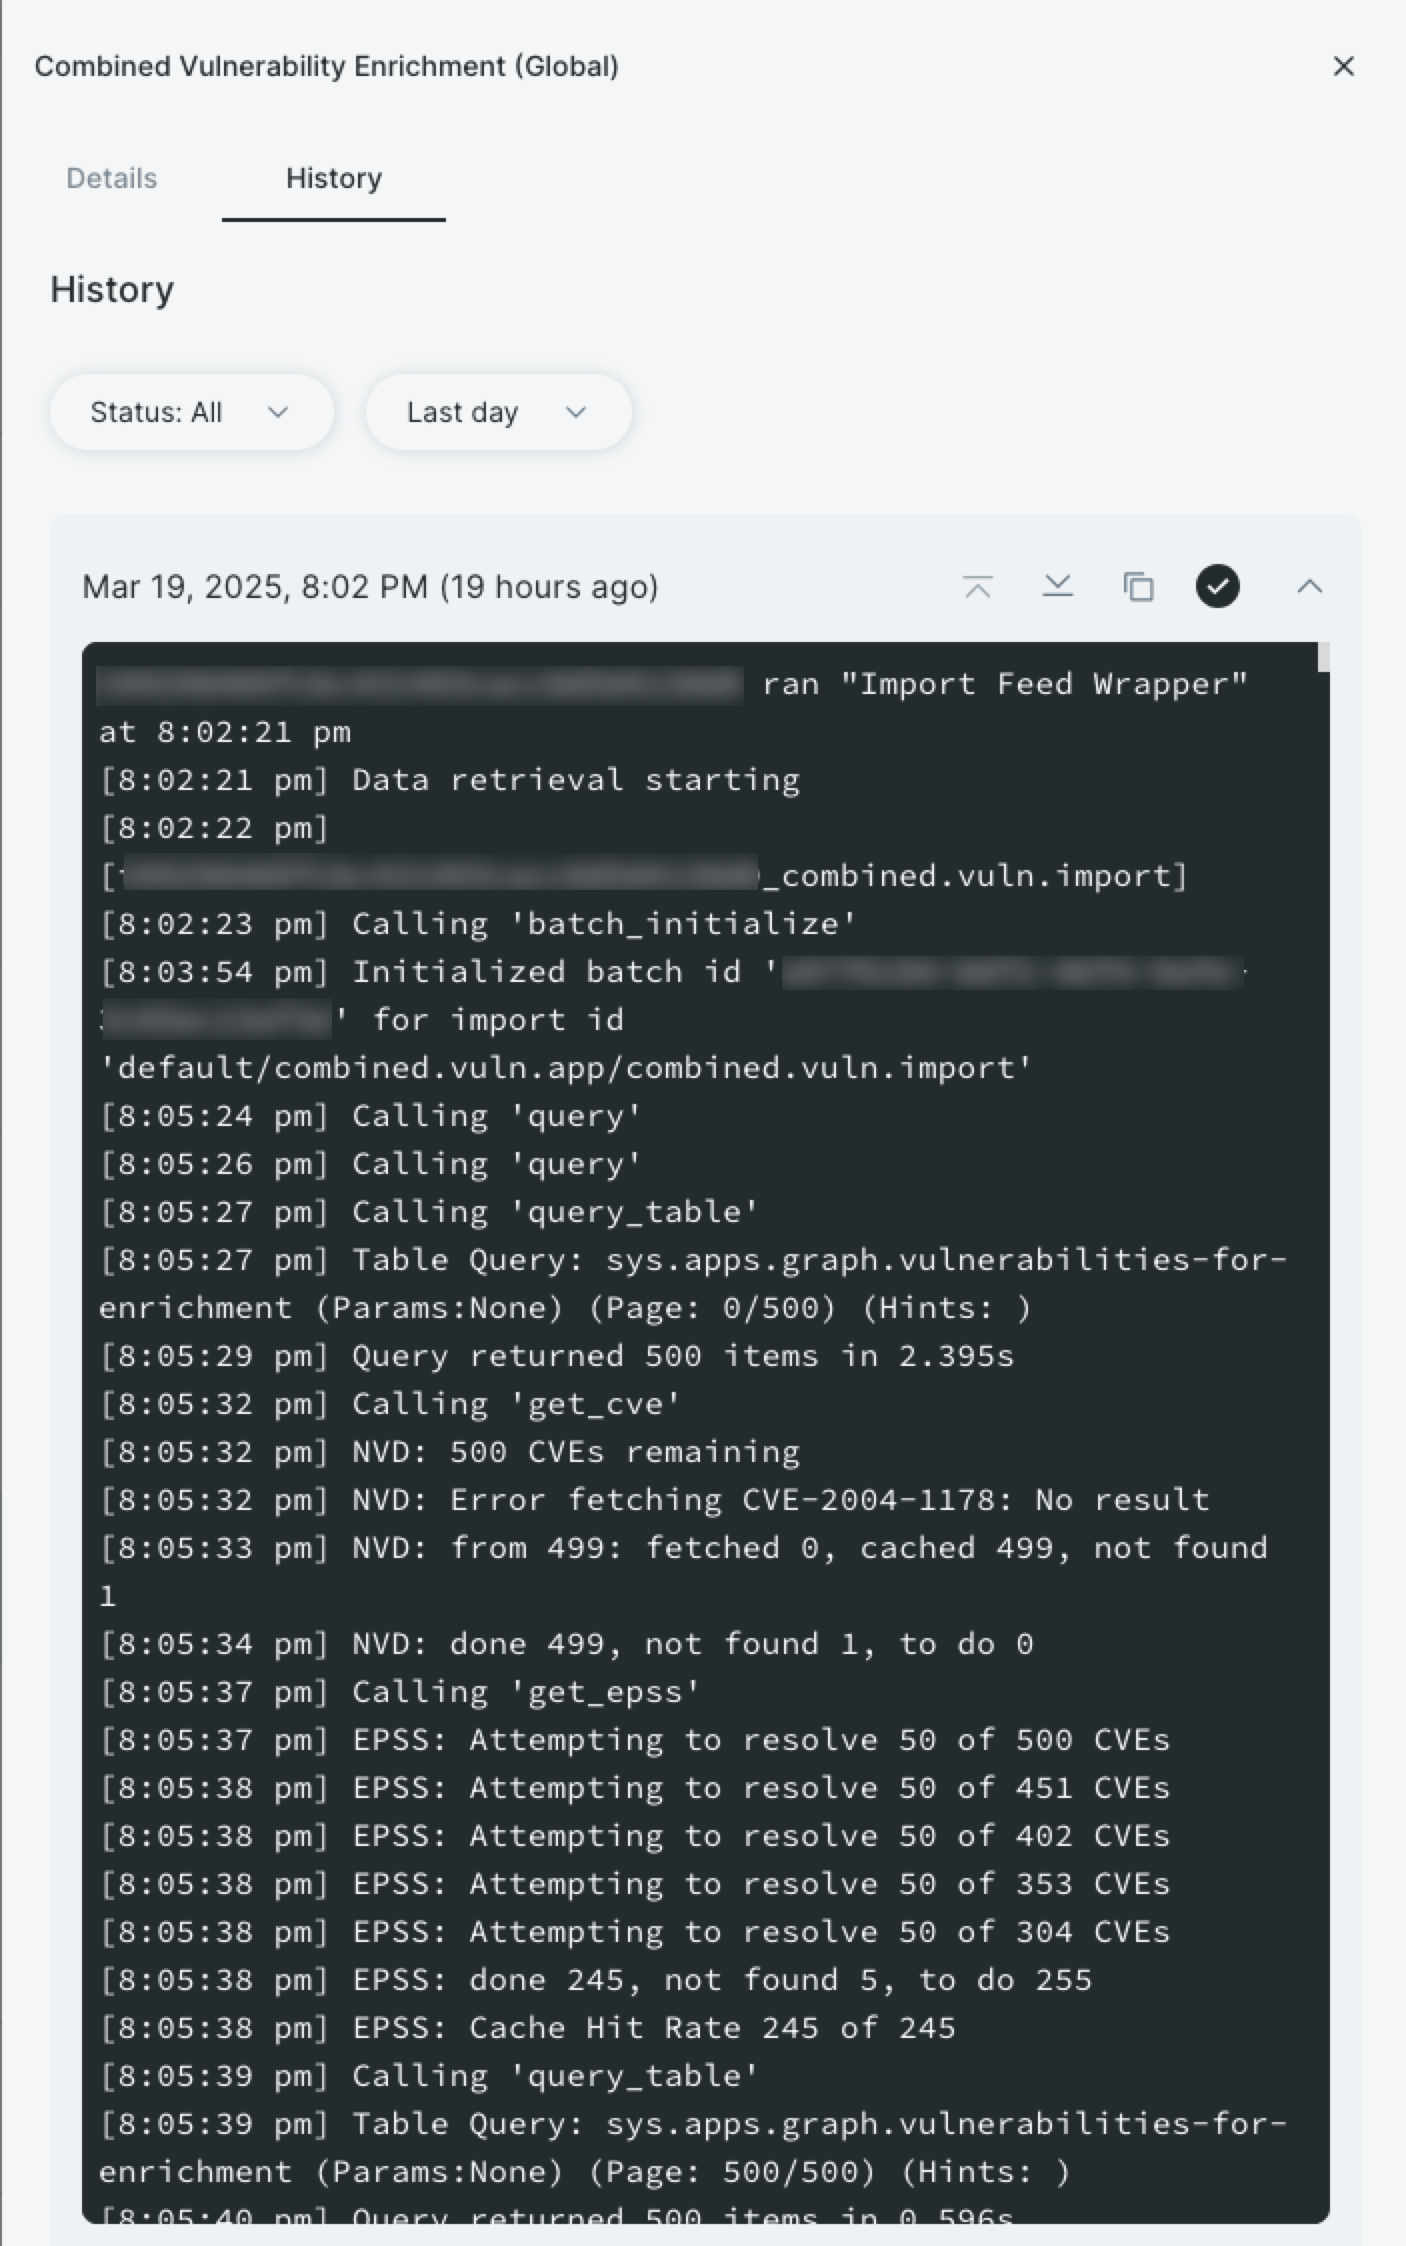
Task: Click the CVE-2004-1178 error log line
Action: (654, 1500)
